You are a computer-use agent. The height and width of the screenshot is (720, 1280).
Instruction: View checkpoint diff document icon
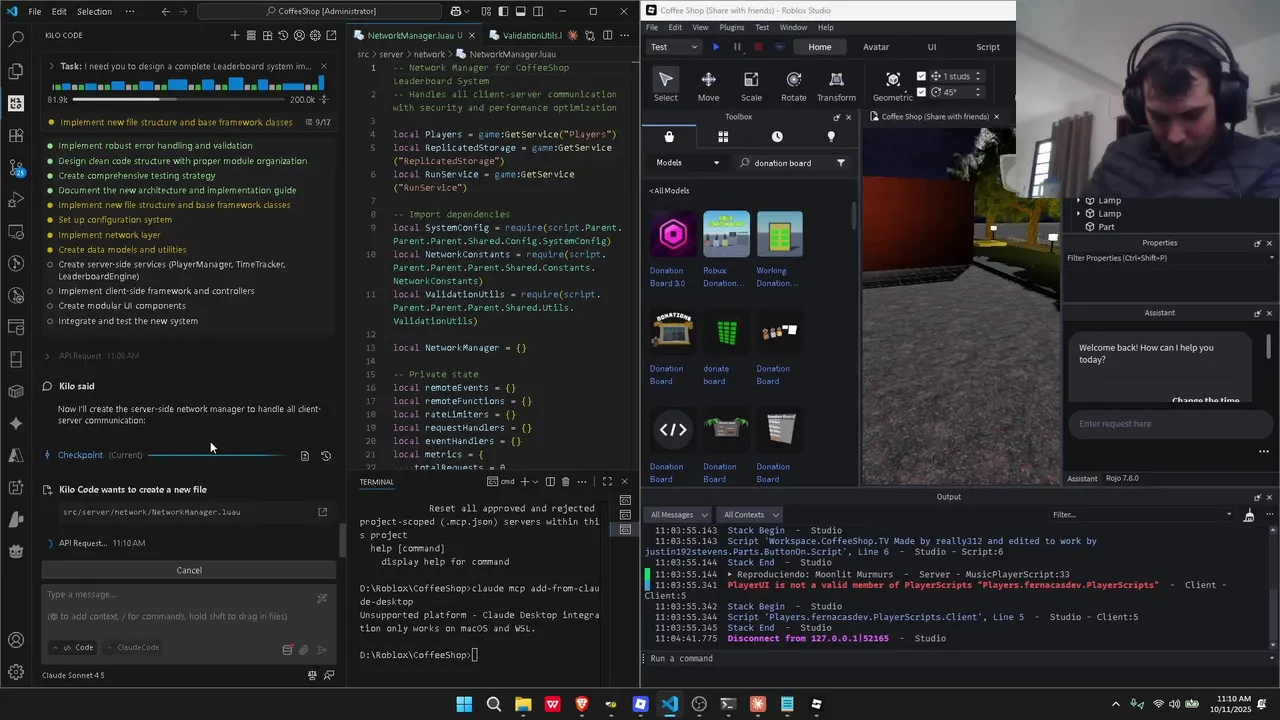(305, 456)
